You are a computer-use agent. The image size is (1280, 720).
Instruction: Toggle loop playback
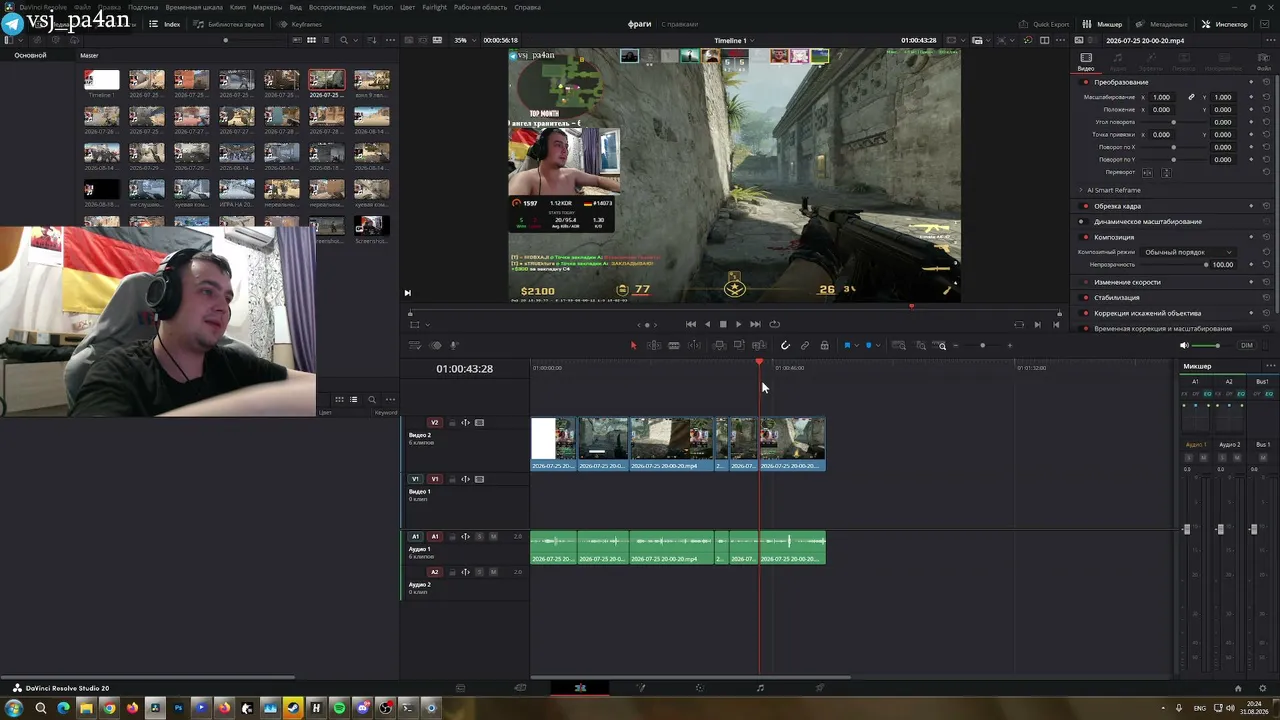click(x=774, y=324)
